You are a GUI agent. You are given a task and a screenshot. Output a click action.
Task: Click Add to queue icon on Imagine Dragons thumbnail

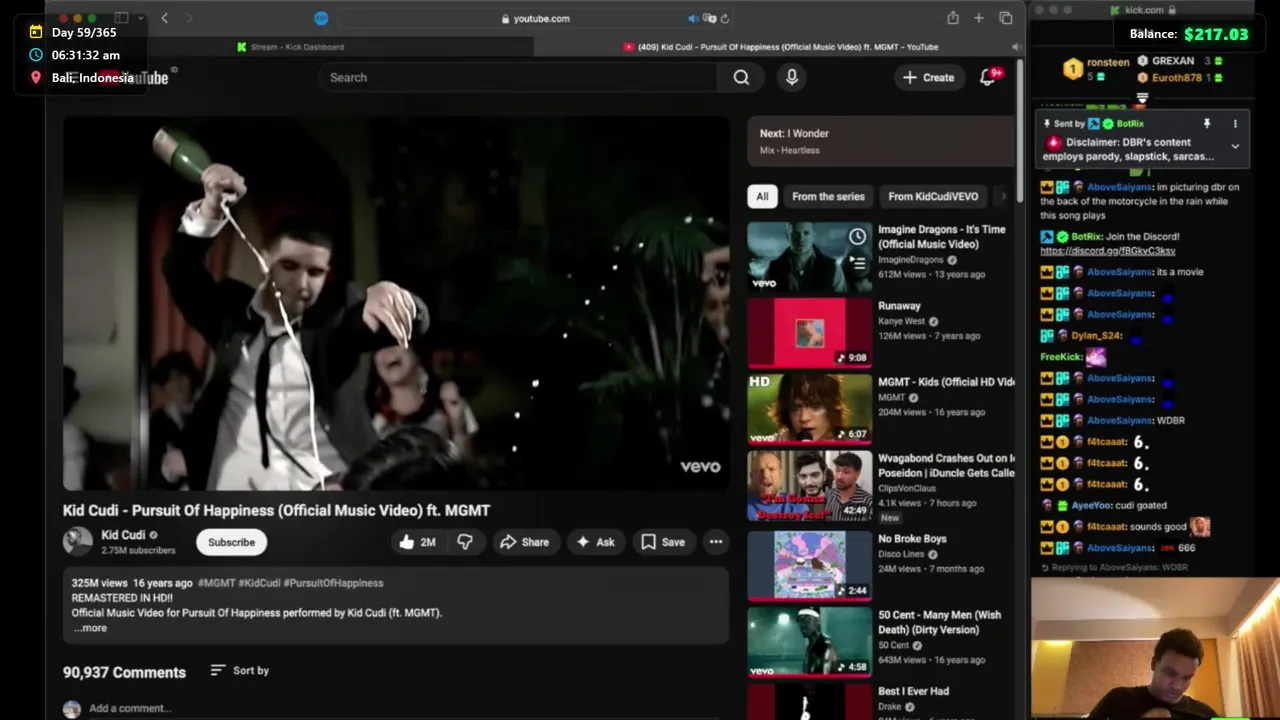coord(857,263)
